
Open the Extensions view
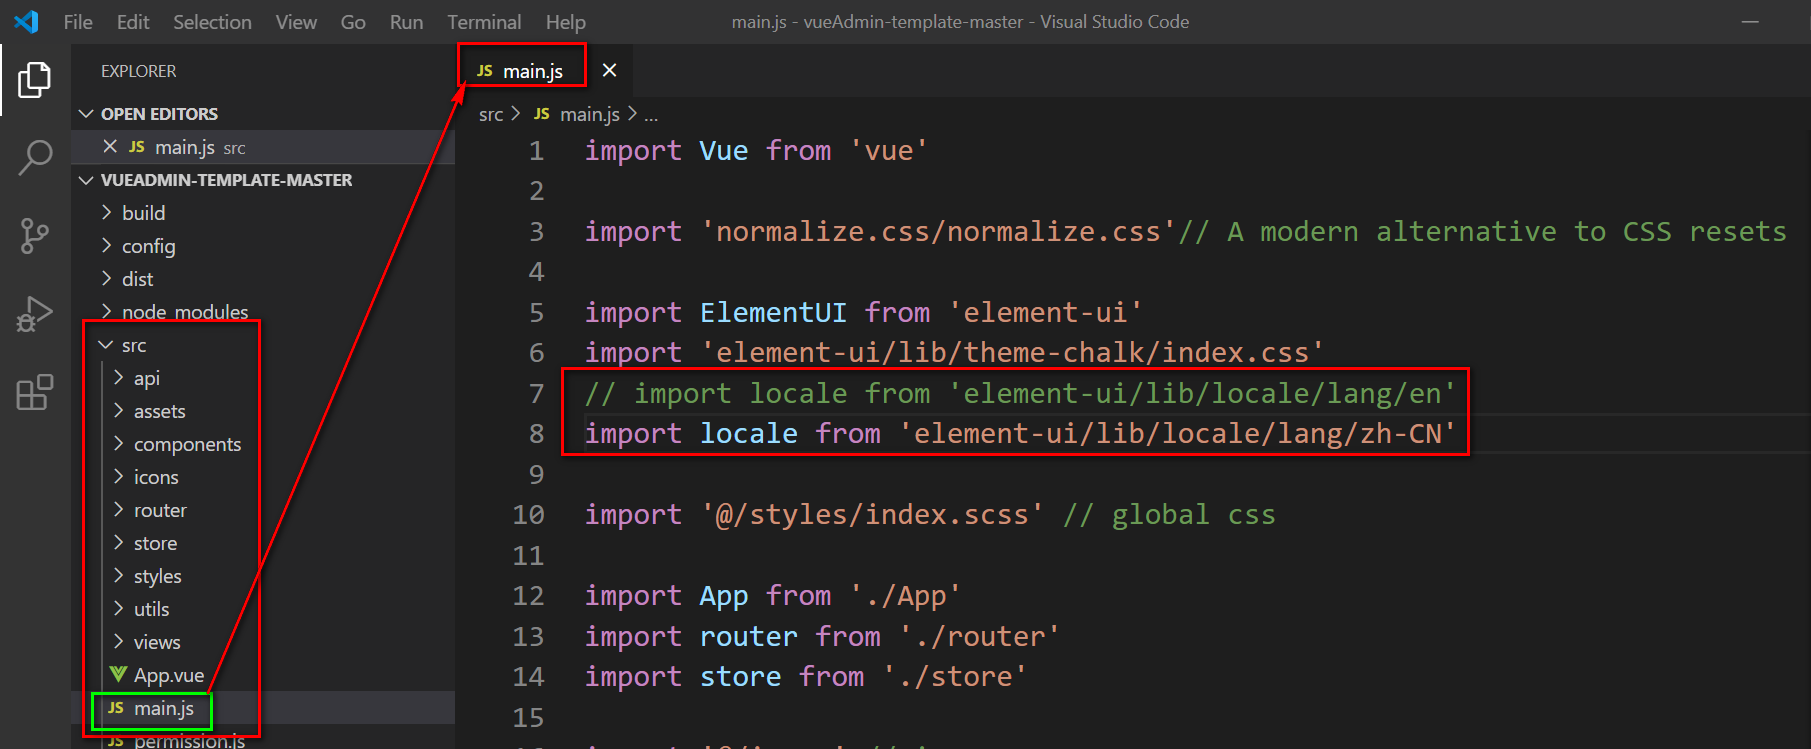pyautogui.click(x=35, y=392)
